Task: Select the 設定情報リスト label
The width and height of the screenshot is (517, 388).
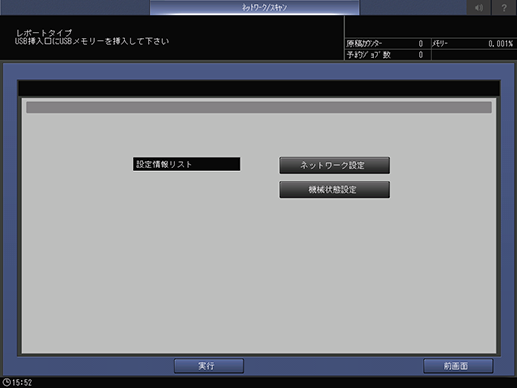Action: pos(186,164)
